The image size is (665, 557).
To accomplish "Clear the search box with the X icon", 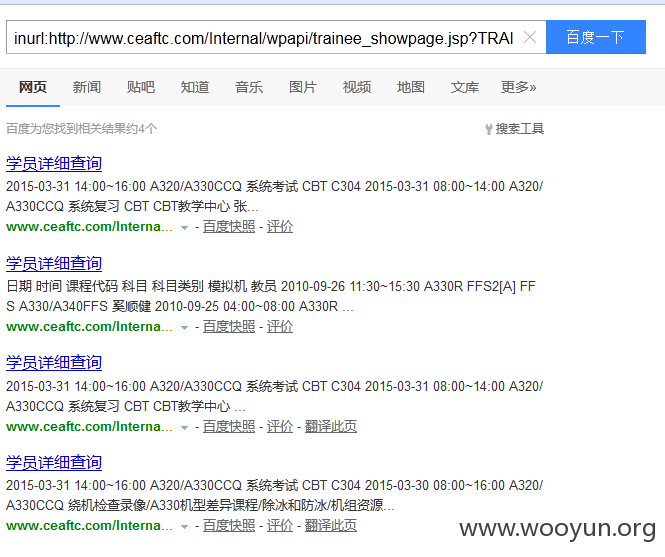I will pyautogui.click(x=530, y=37).
